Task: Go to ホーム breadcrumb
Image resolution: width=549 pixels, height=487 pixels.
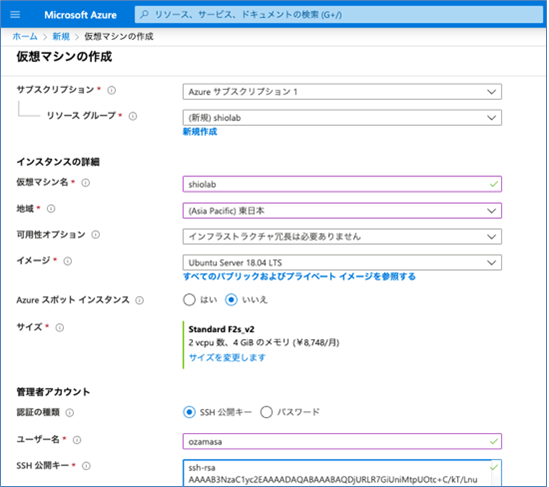Action: tap(25, 36)
